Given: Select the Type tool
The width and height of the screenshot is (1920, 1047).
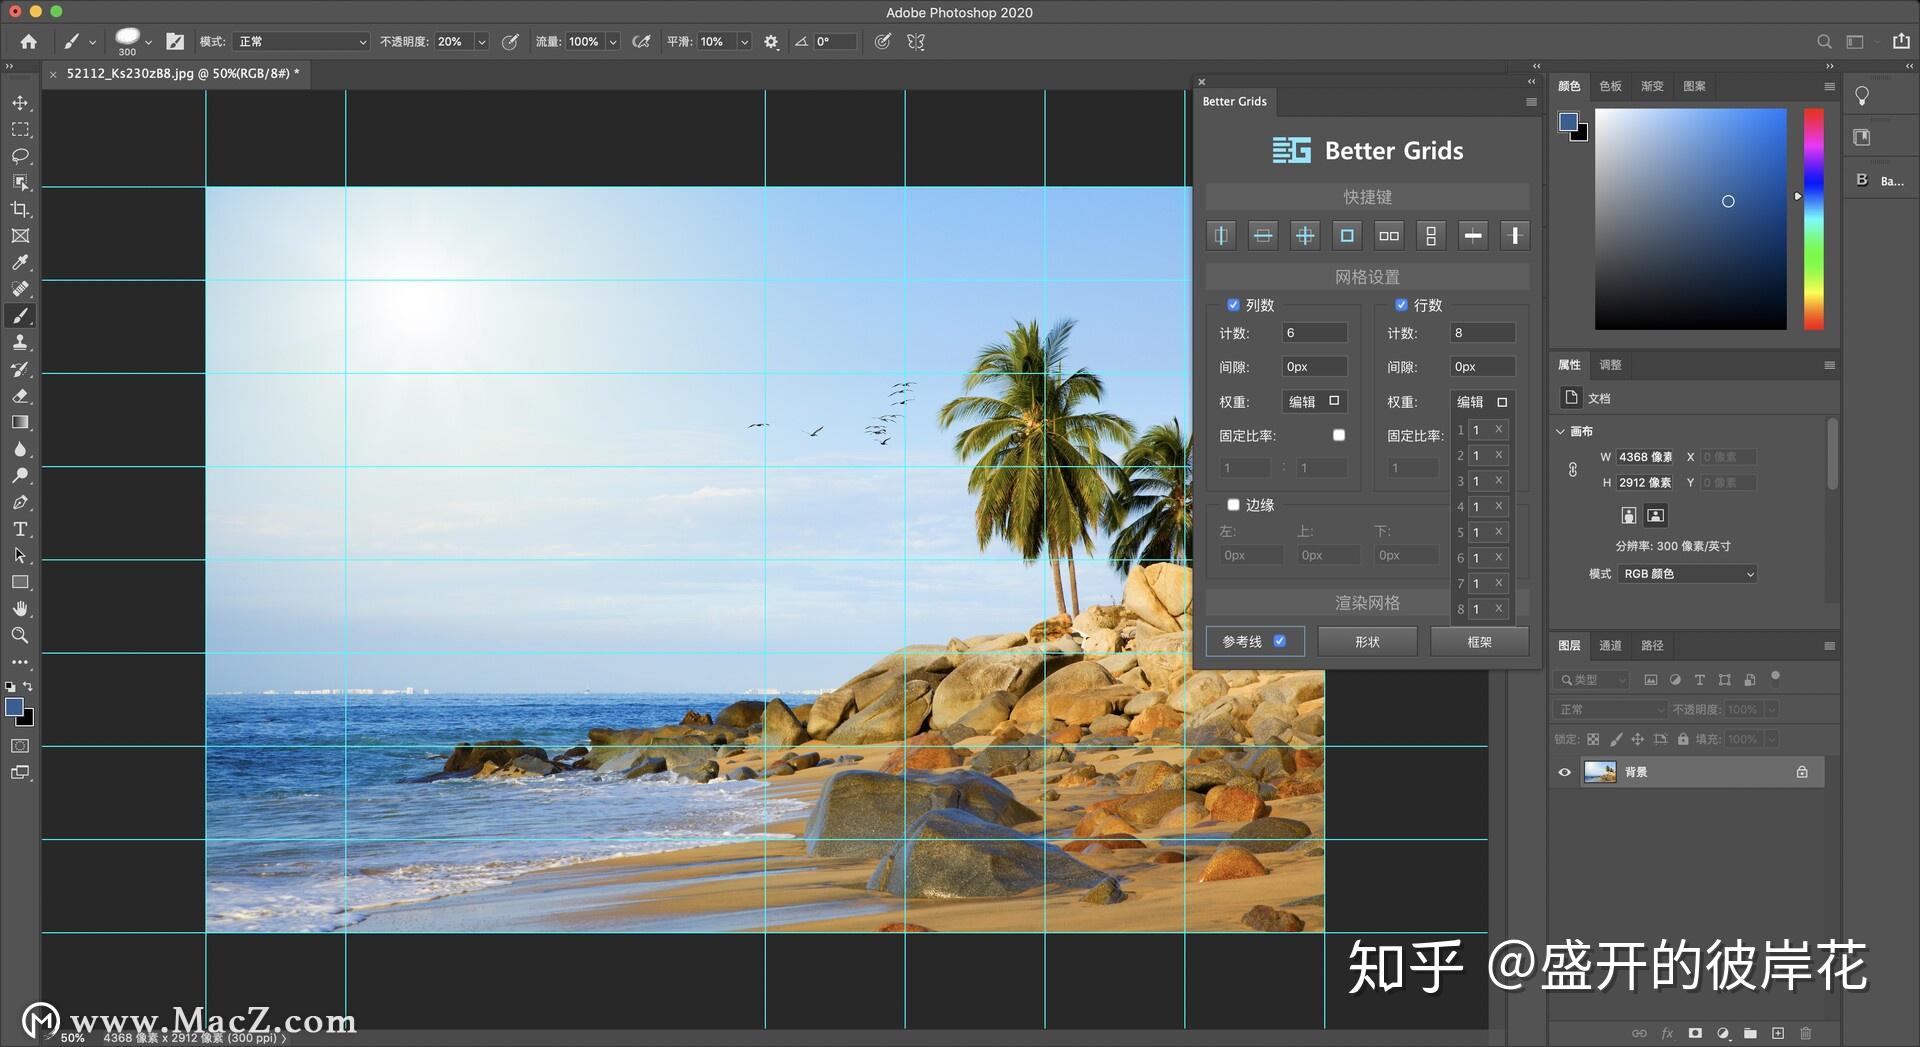Looking at the screenshot, I should pyautogui.click(x=20, y=529).
